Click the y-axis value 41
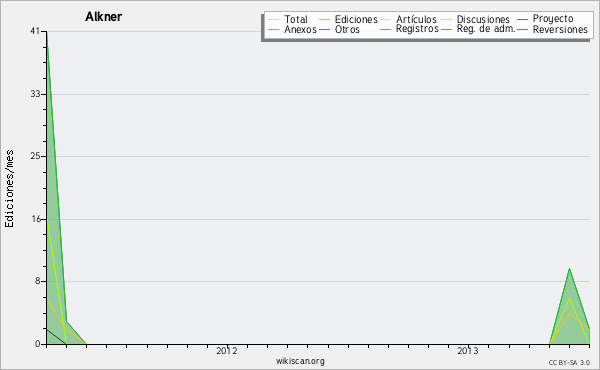The height and width of the screenshot is (370, 600). 35,31
